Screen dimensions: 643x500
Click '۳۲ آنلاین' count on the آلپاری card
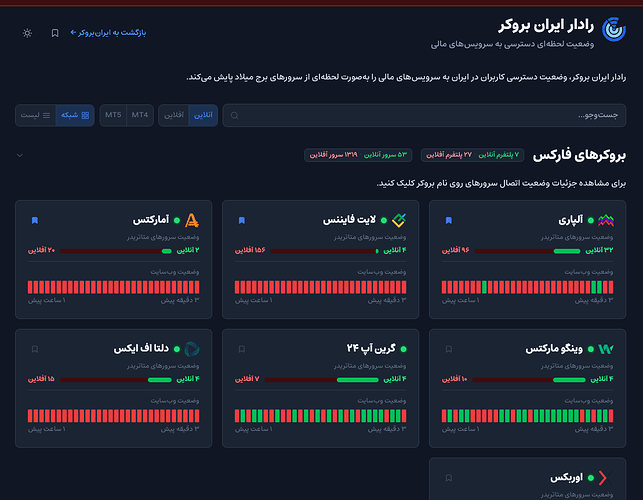point(599,250)
